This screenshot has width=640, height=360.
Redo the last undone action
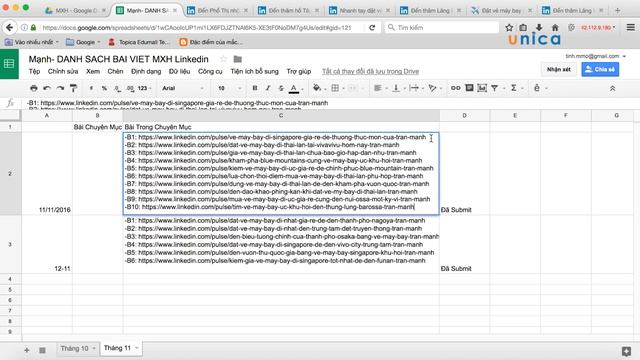tap(60, 88)
